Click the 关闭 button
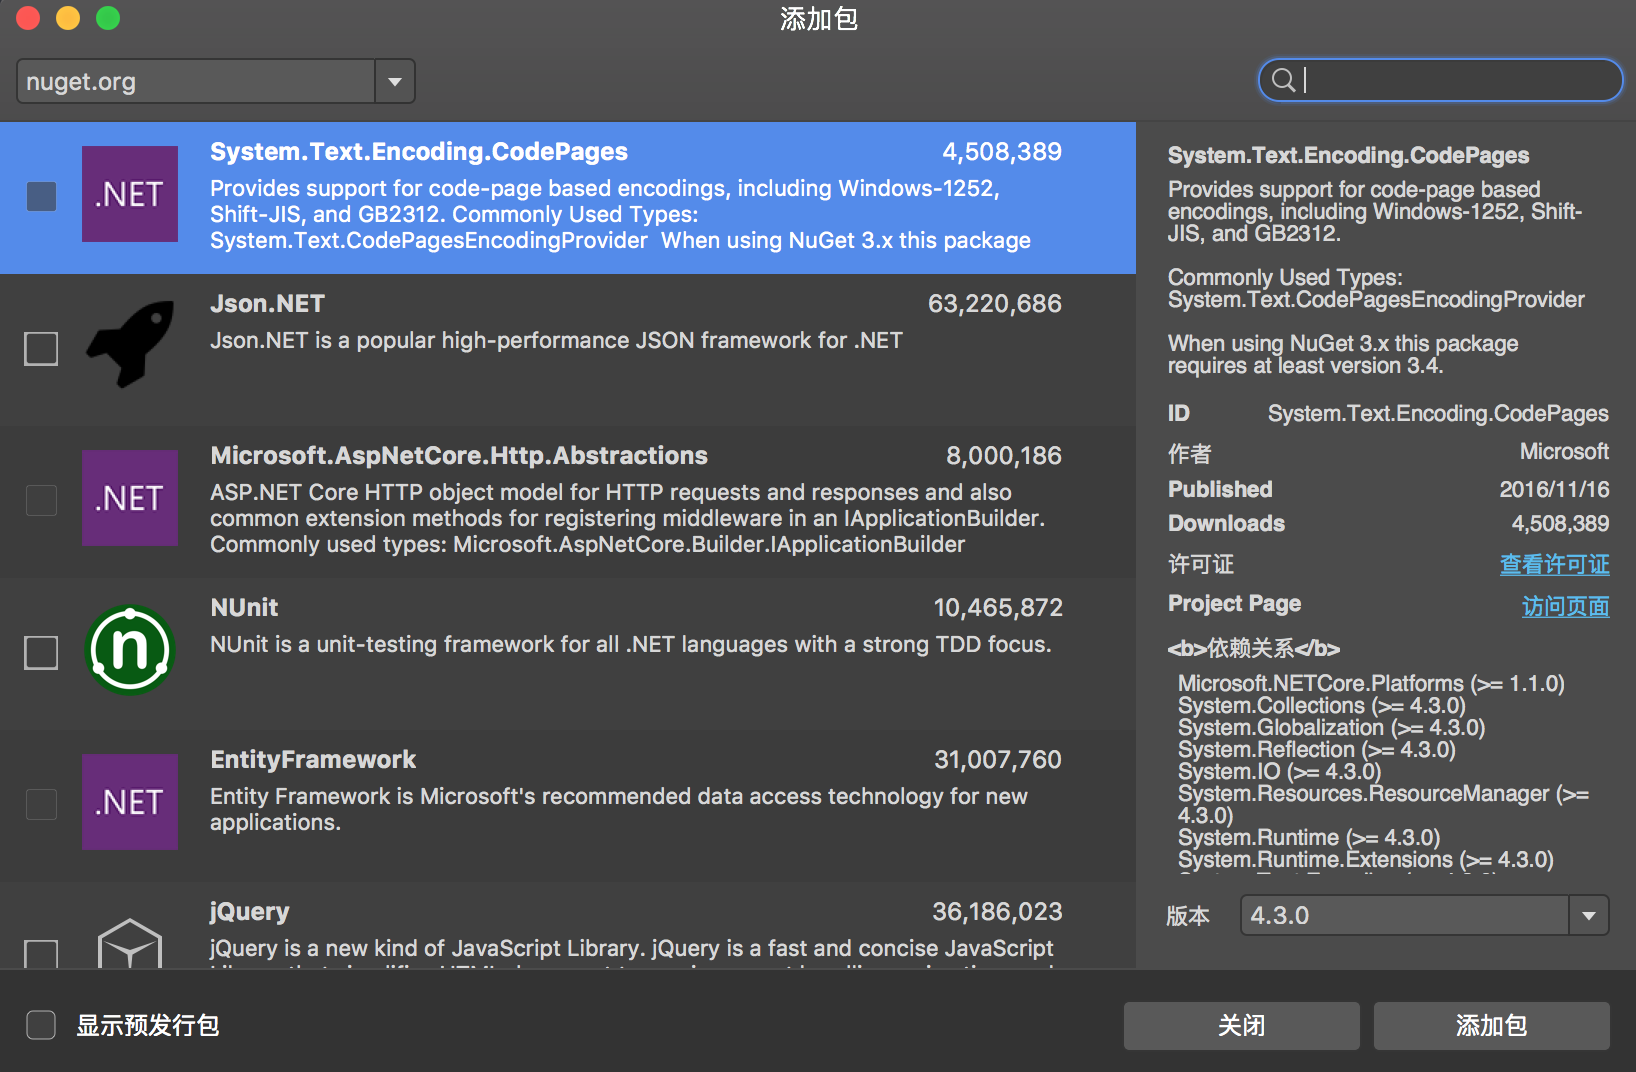 (1241, 1026)
